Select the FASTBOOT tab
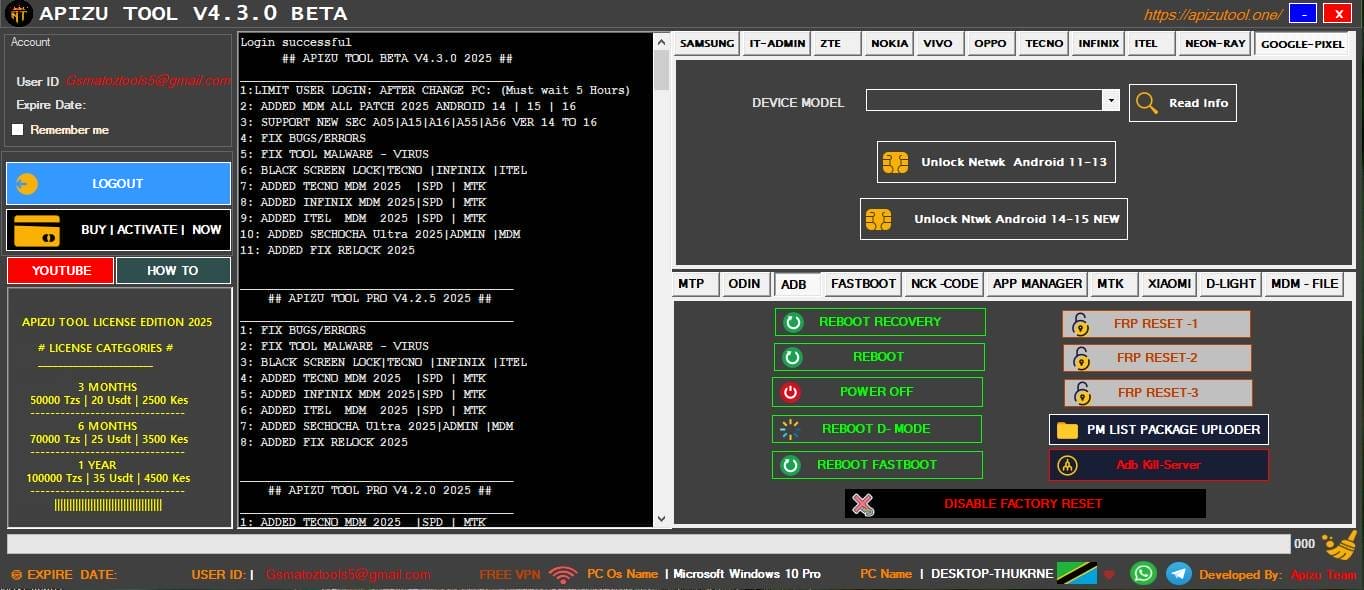1364x590 pixels. click(861, 283)
